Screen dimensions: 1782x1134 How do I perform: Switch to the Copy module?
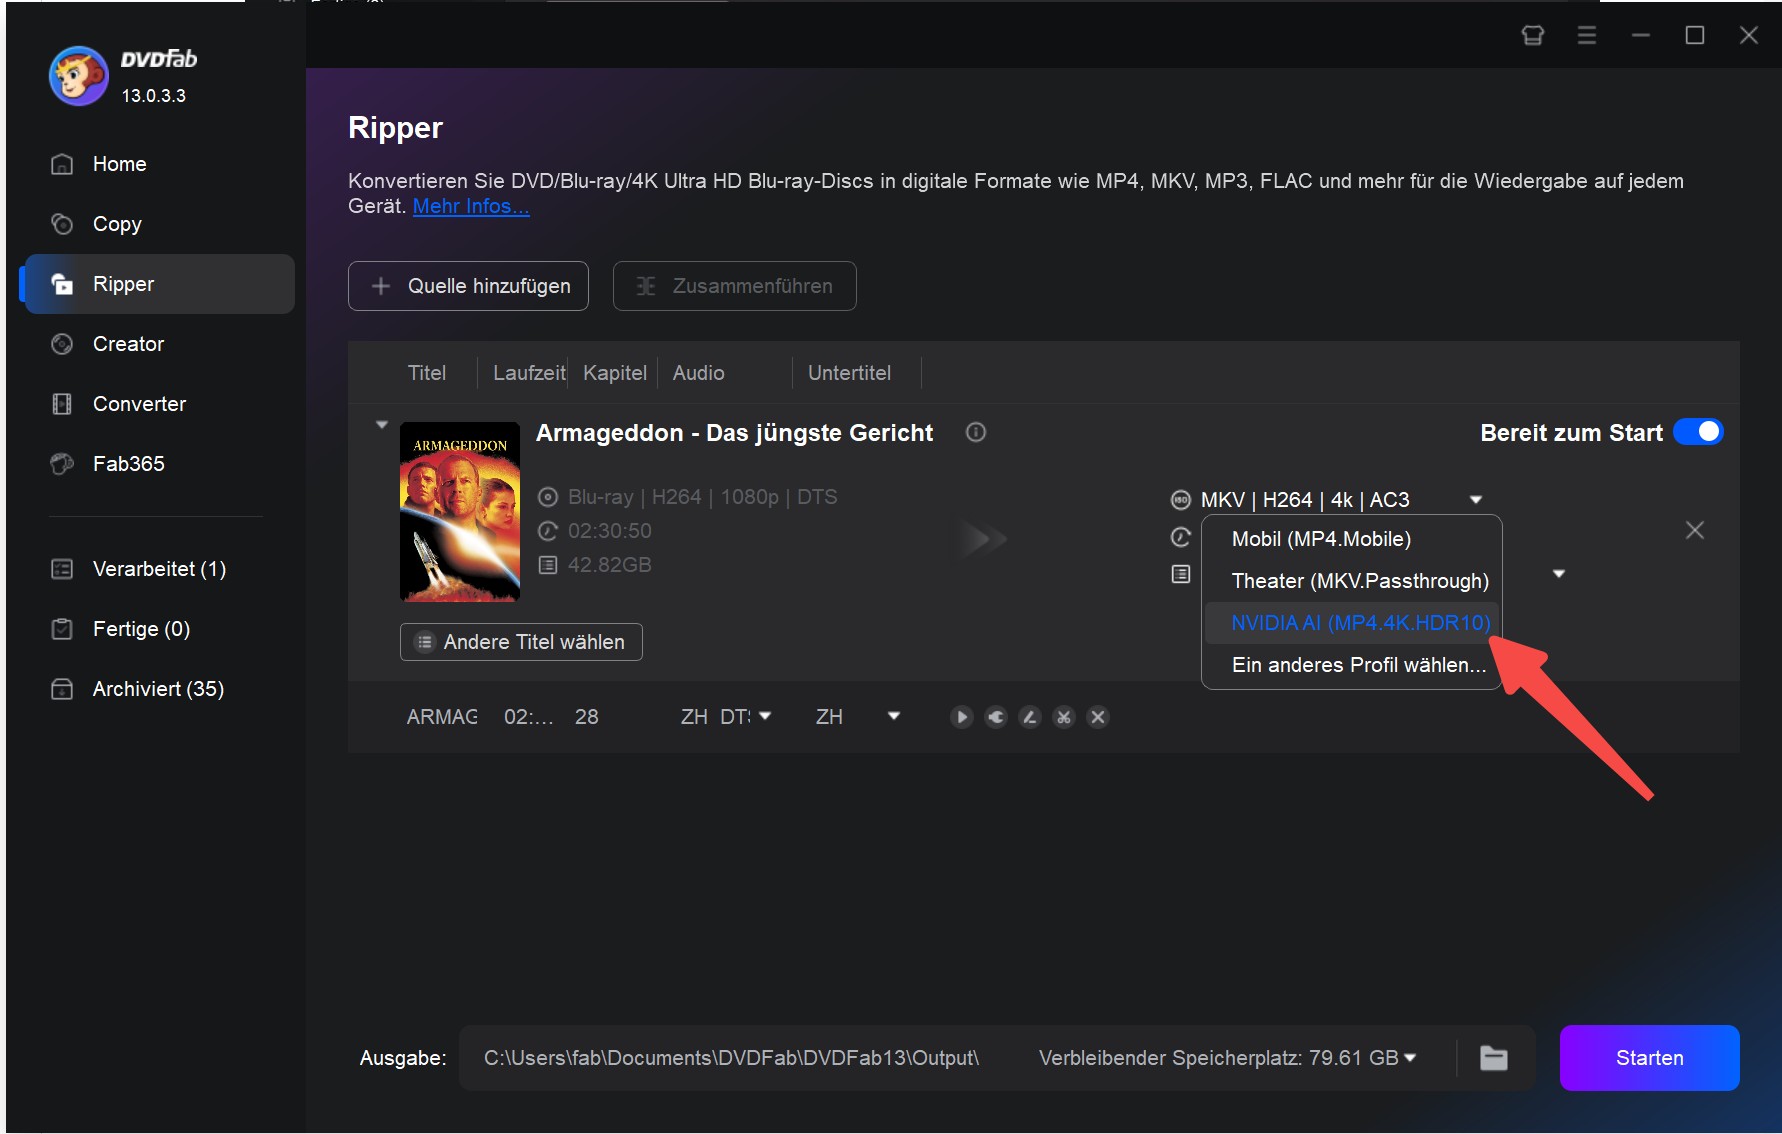click(x=158, y=224)
